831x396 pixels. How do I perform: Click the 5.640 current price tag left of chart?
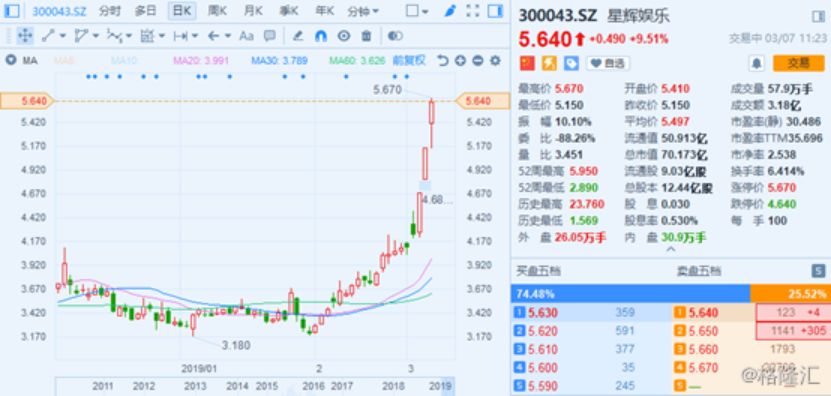[27, 101]
